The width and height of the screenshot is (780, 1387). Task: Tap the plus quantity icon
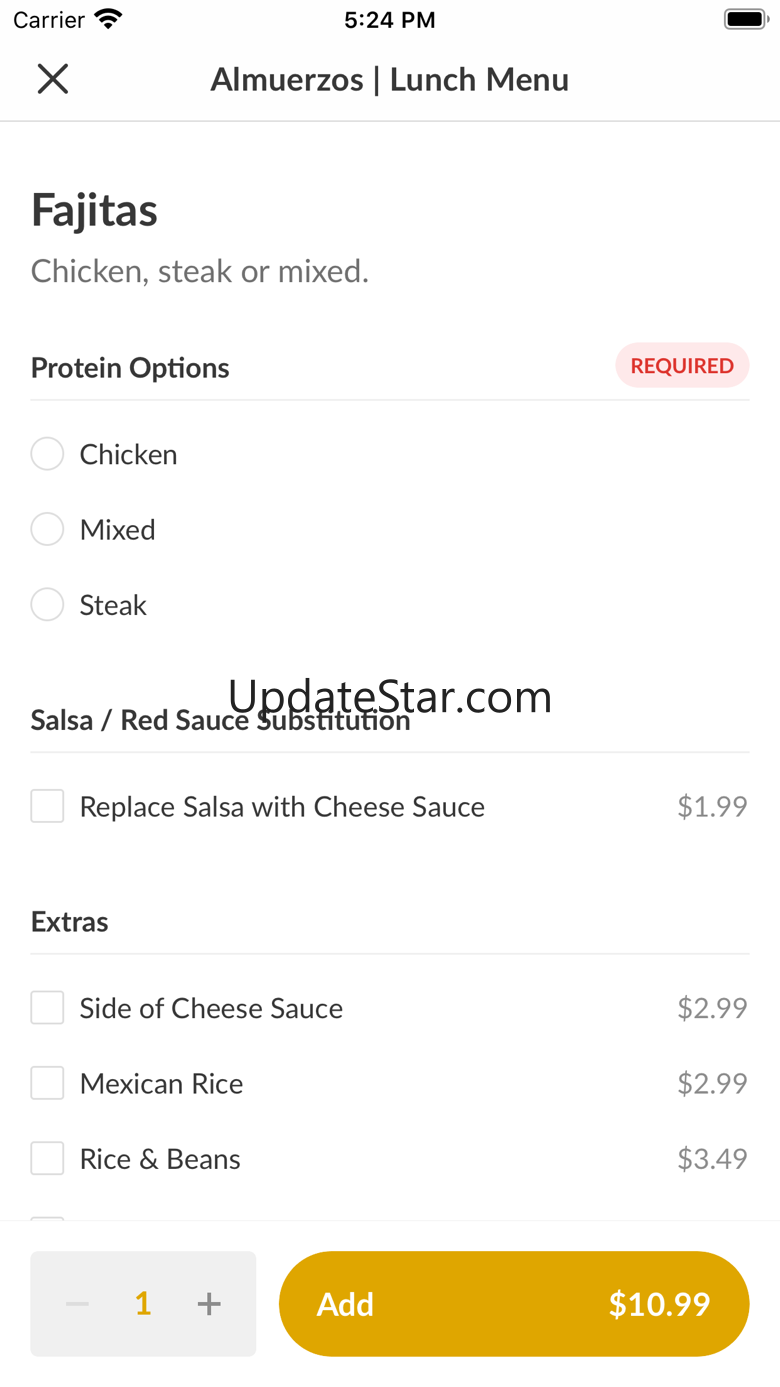[208, 1304]
